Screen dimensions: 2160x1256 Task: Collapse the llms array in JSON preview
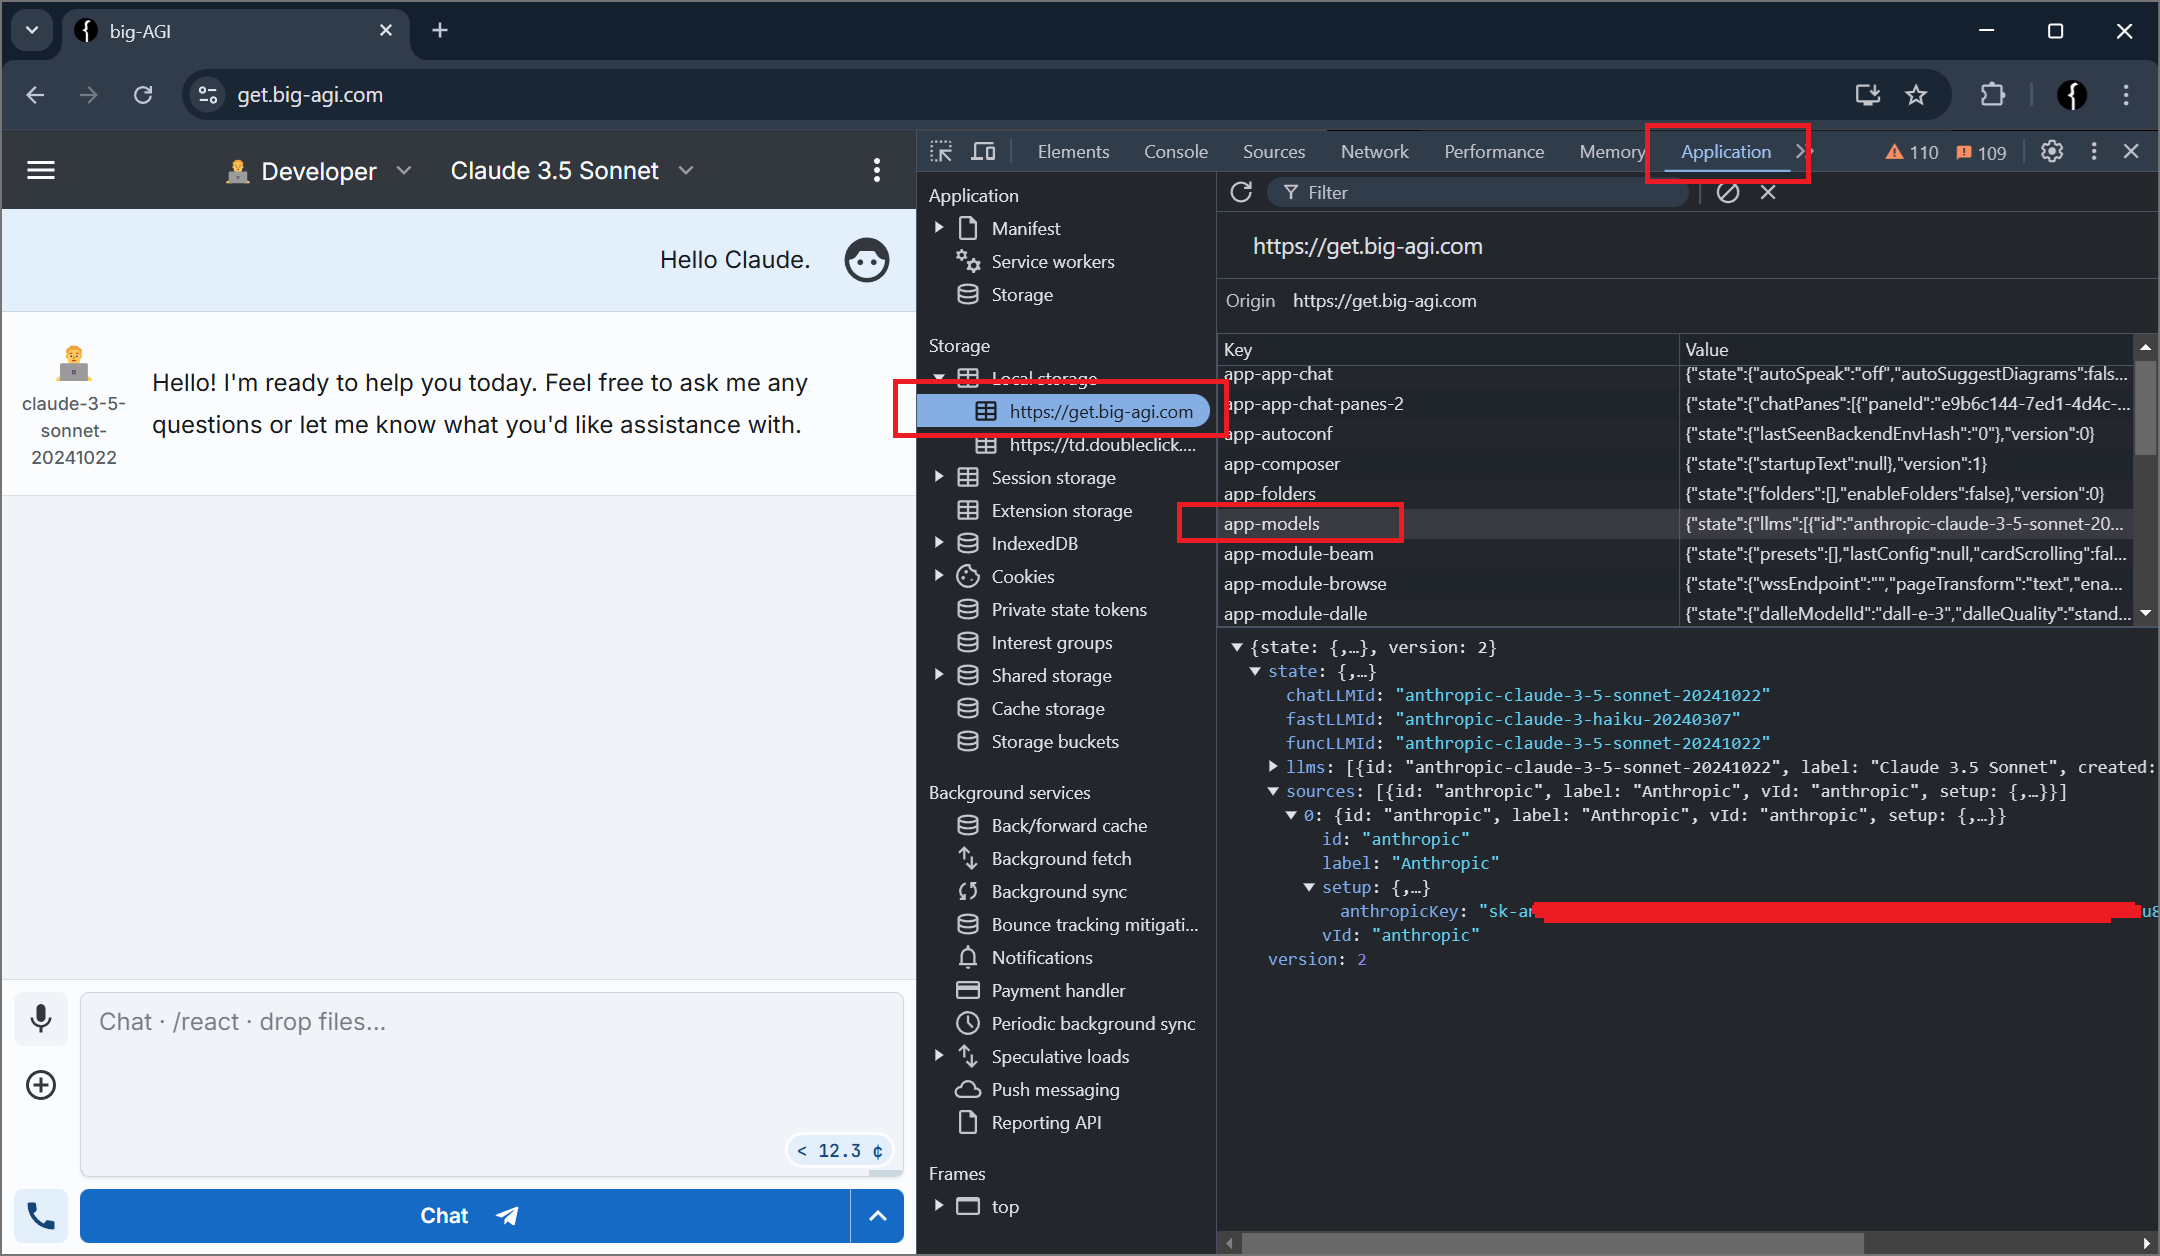point(1273,767)
